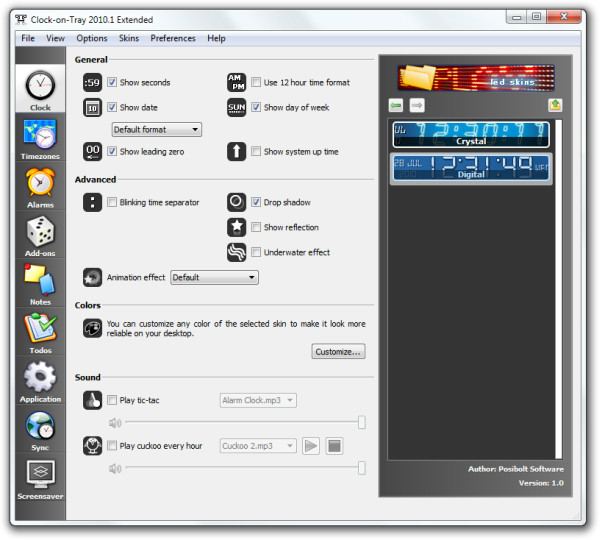600x540 pixels.
Task: Open the Preferences menu
Action: (x=173, y=38)
